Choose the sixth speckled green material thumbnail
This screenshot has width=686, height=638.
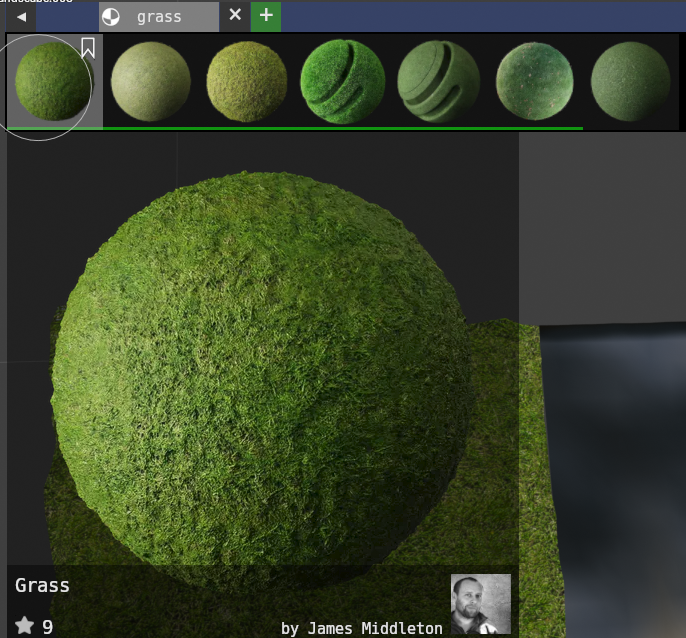pyautogui.click(x=534, y=82)
